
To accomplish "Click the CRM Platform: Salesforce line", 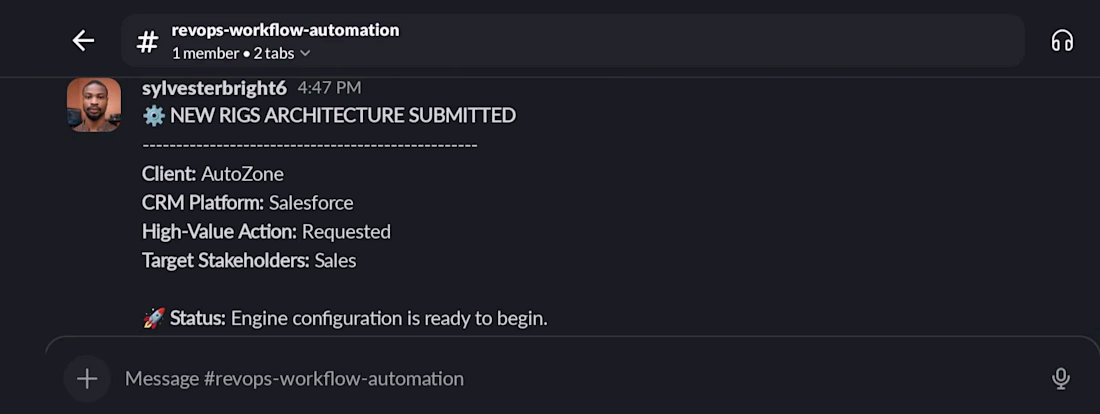I will coord(248,203).
